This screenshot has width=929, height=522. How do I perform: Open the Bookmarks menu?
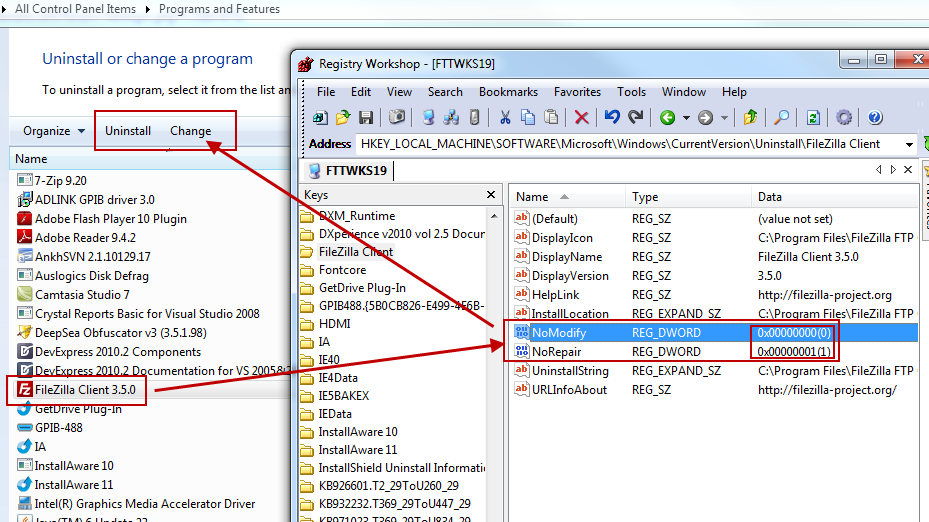tap(508, 92)
